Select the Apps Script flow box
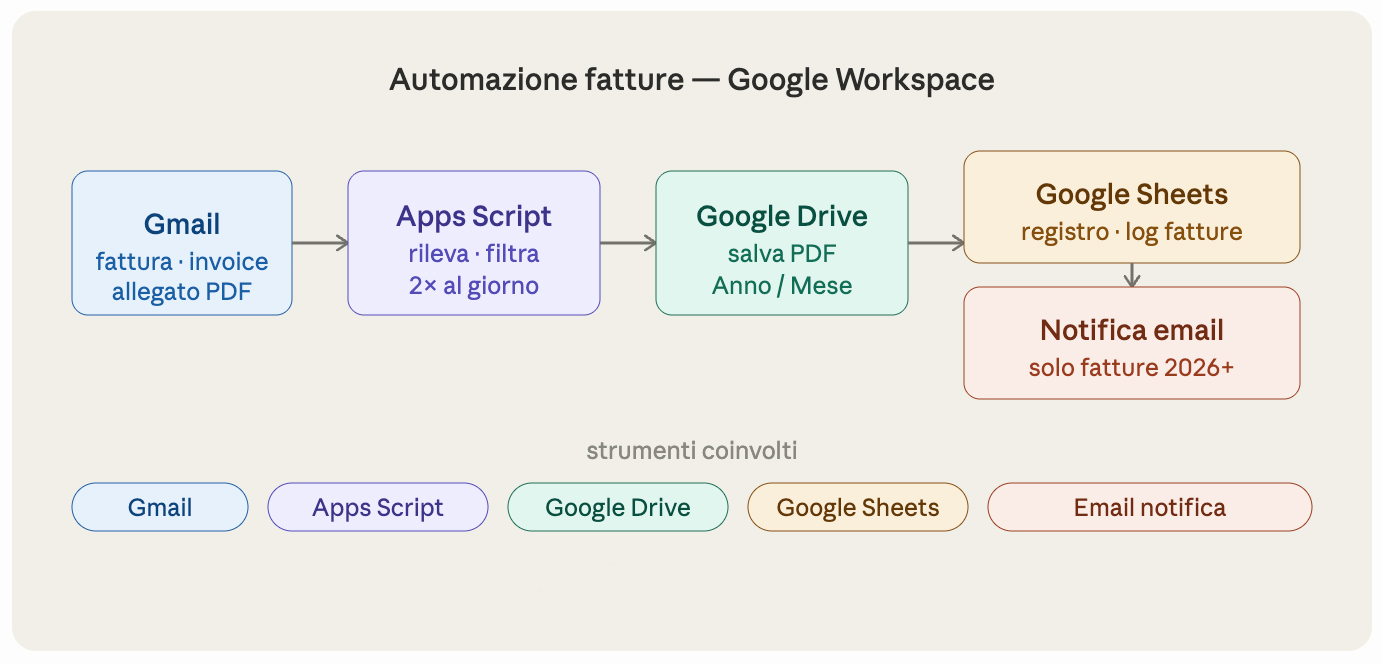Viewport: 1382px width, 664px height. coord(474,243)
